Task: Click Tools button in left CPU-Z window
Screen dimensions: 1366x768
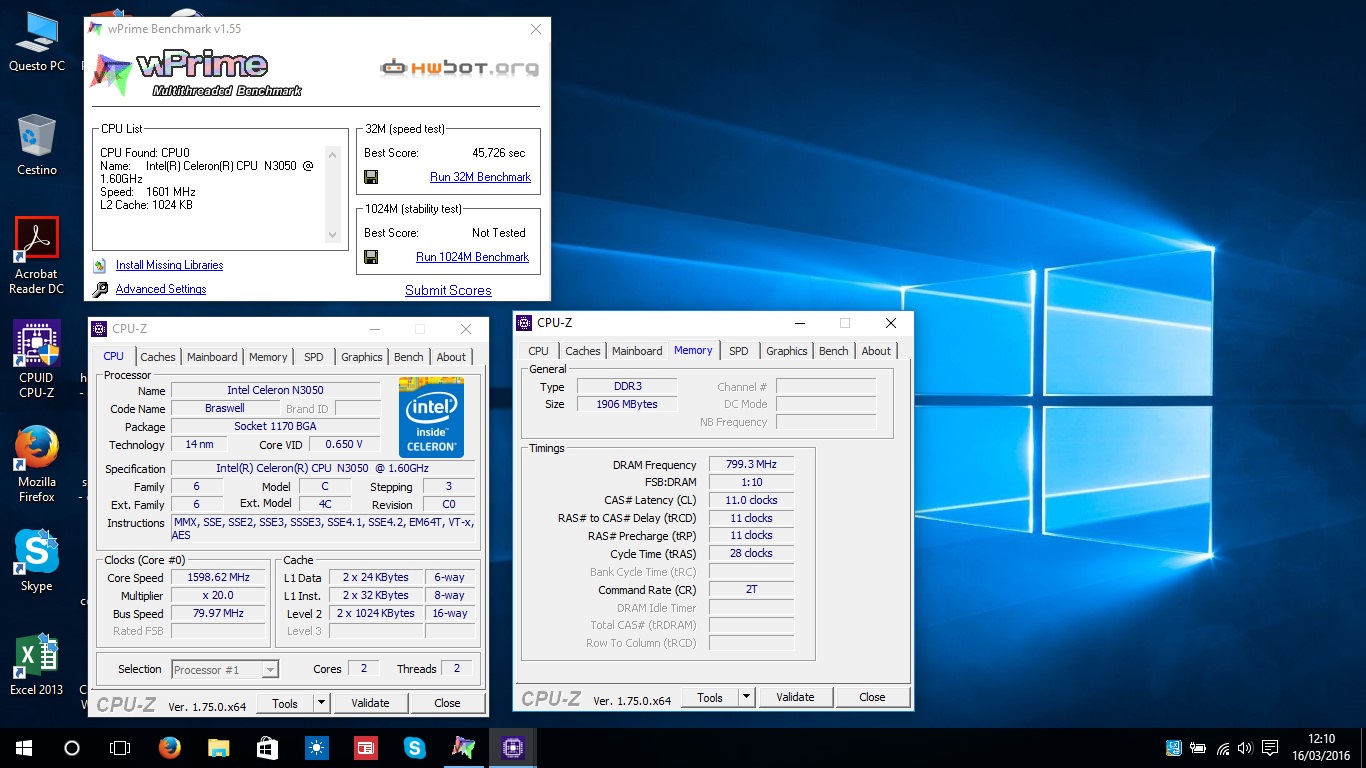Action: coord(285,703)
